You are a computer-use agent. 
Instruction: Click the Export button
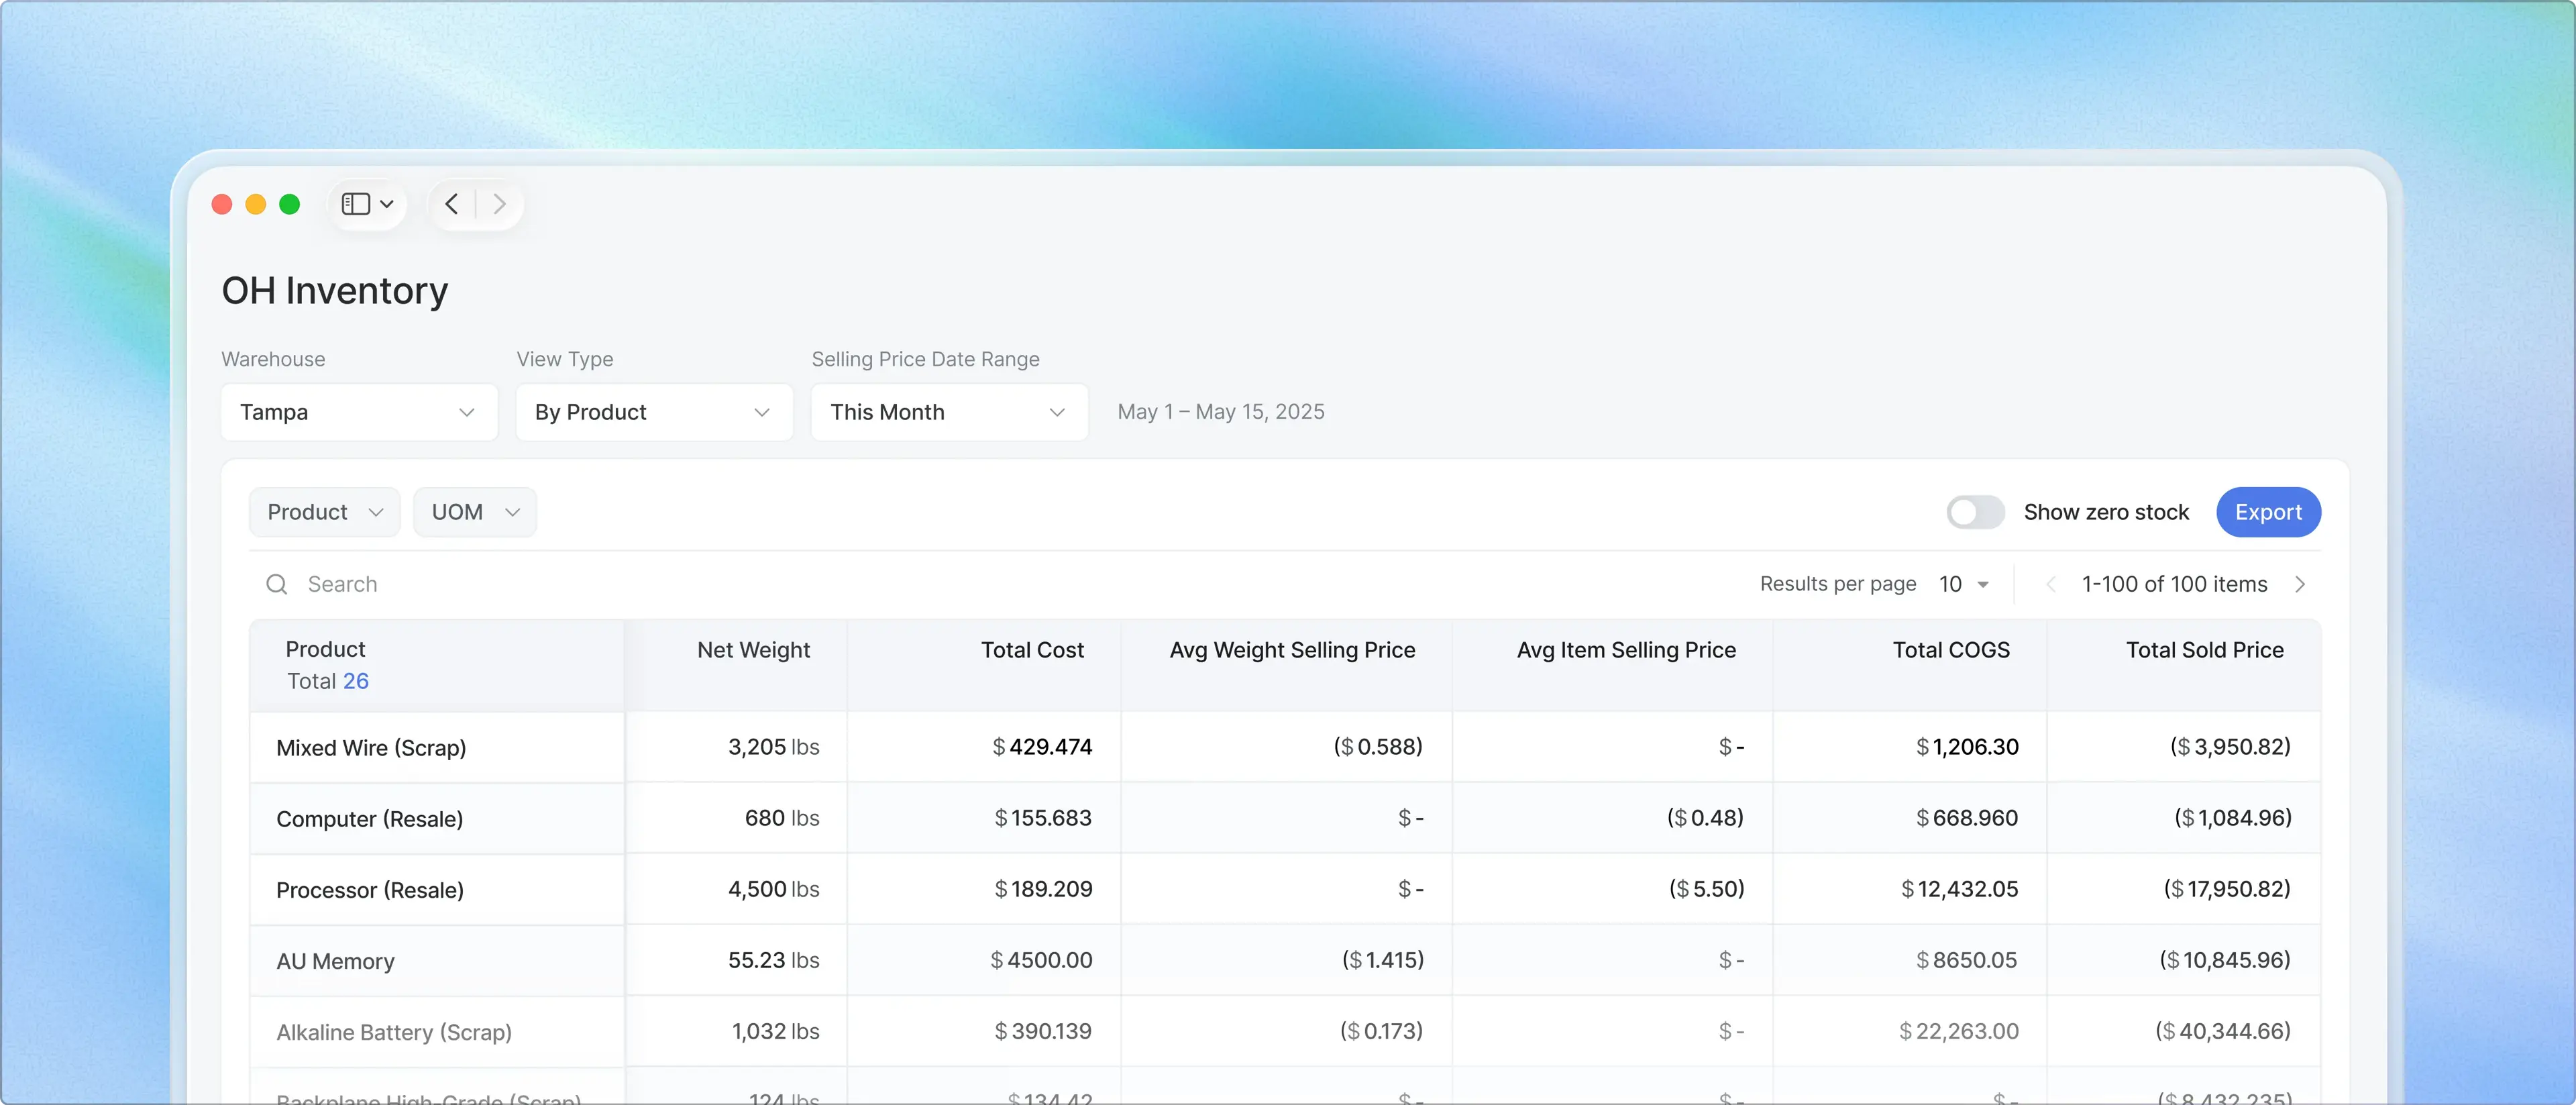2268,512
